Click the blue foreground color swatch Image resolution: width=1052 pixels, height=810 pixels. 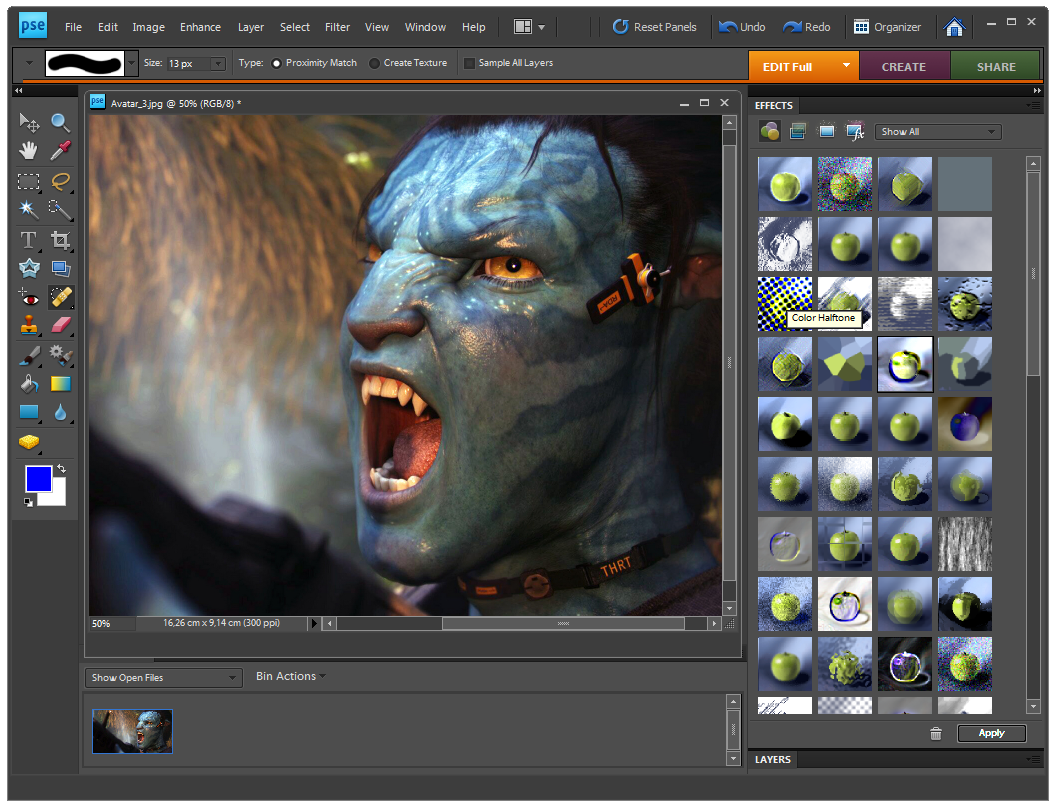tap(37, 478)
